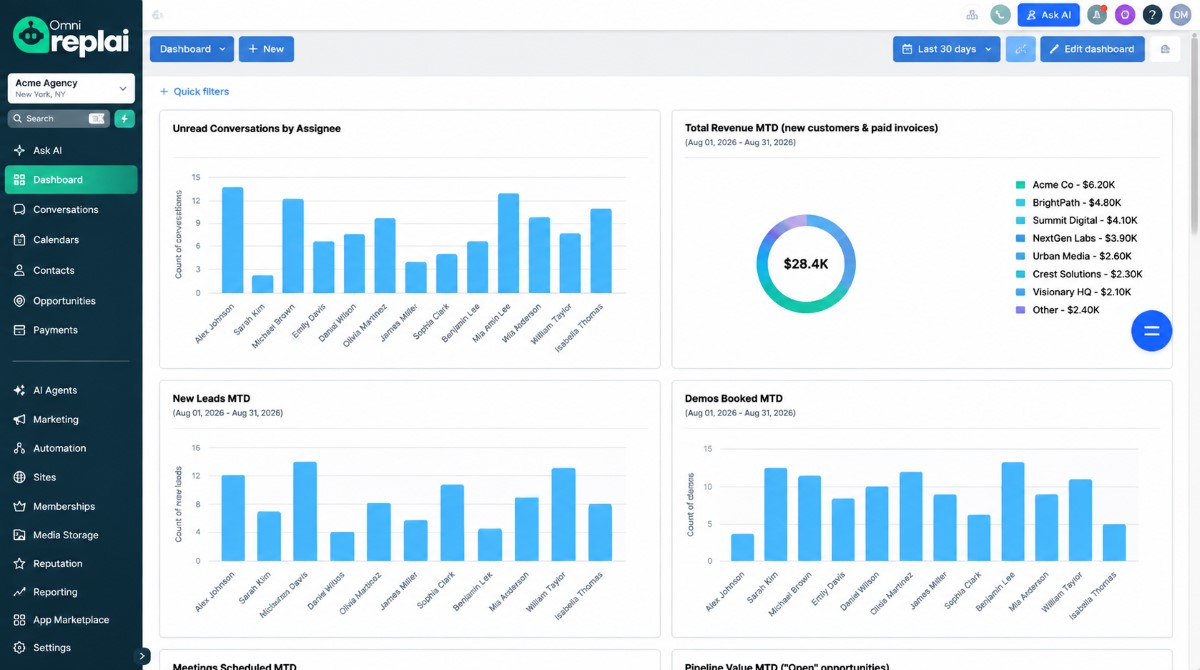The image size is (1200, 670).
Task: Click William Taylor's bar in New Leads chart
Action: click(563, 514)
